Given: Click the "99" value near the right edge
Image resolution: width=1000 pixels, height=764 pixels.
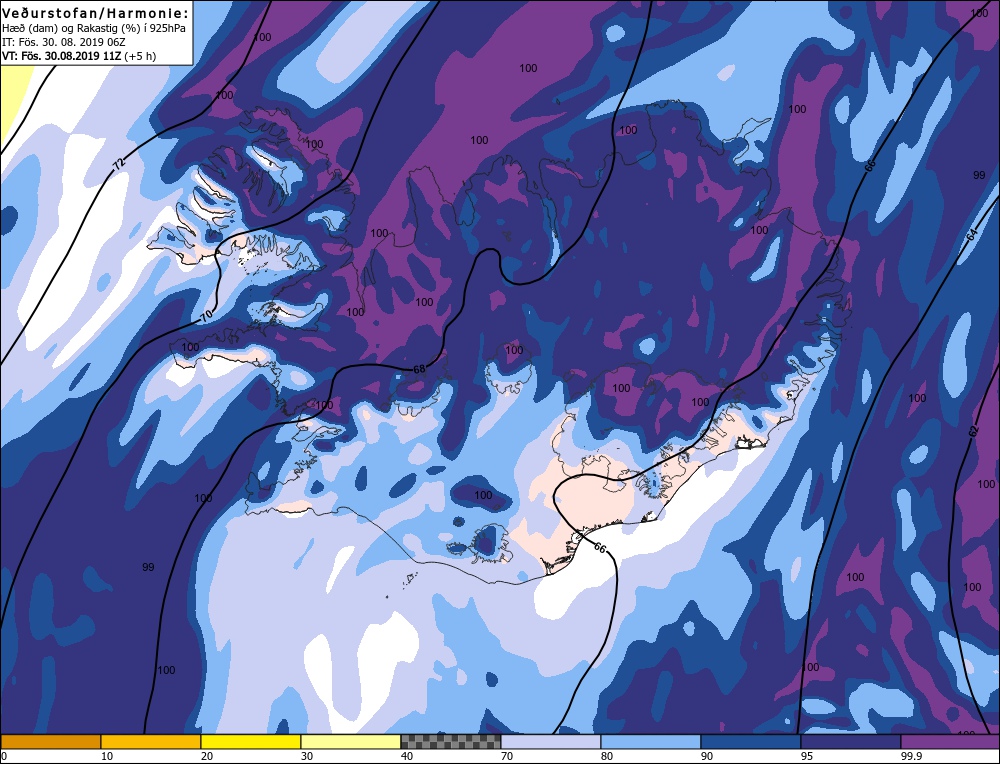Looking at the screenshot, I should pyautogui.click(x=979, y=175).
